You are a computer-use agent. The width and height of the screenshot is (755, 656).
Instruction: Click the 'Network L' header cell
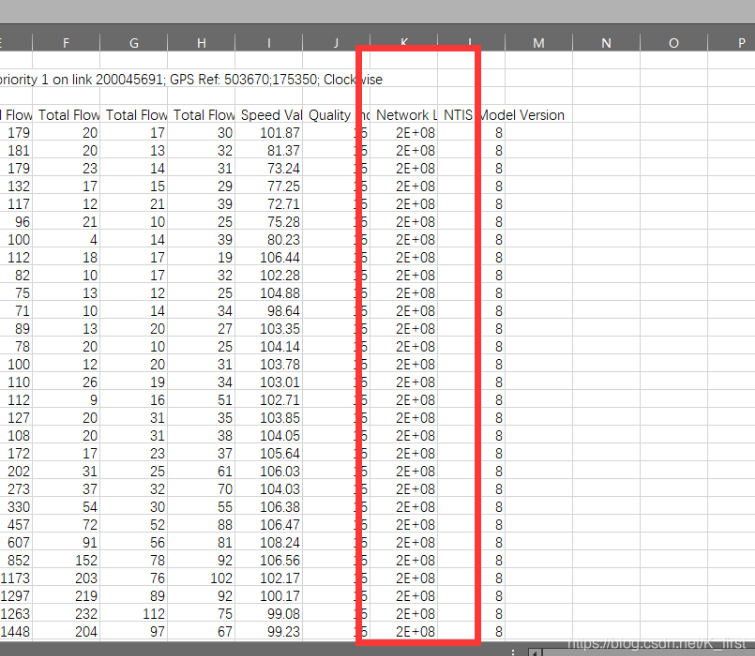point(404,115)
